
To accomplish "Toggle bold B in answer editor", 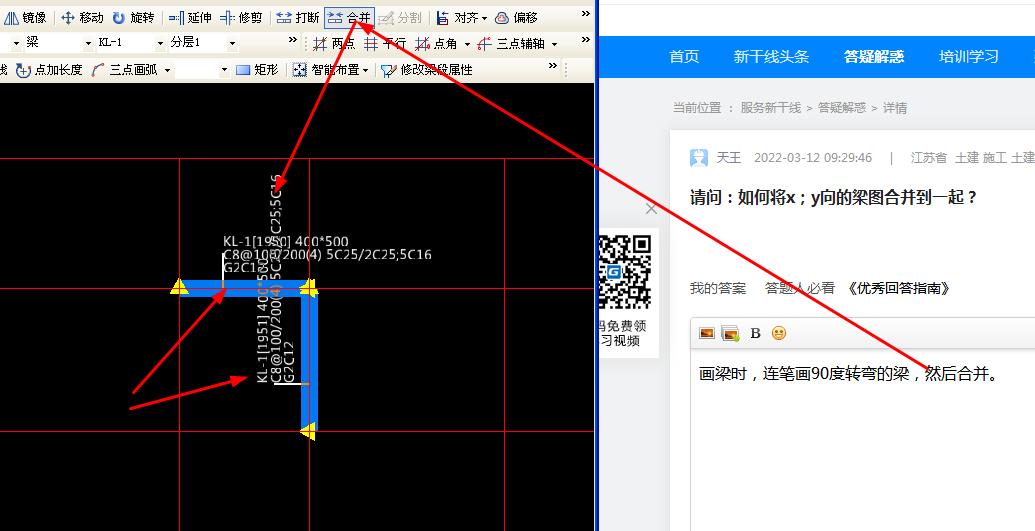I will click(x=756, y=334).
